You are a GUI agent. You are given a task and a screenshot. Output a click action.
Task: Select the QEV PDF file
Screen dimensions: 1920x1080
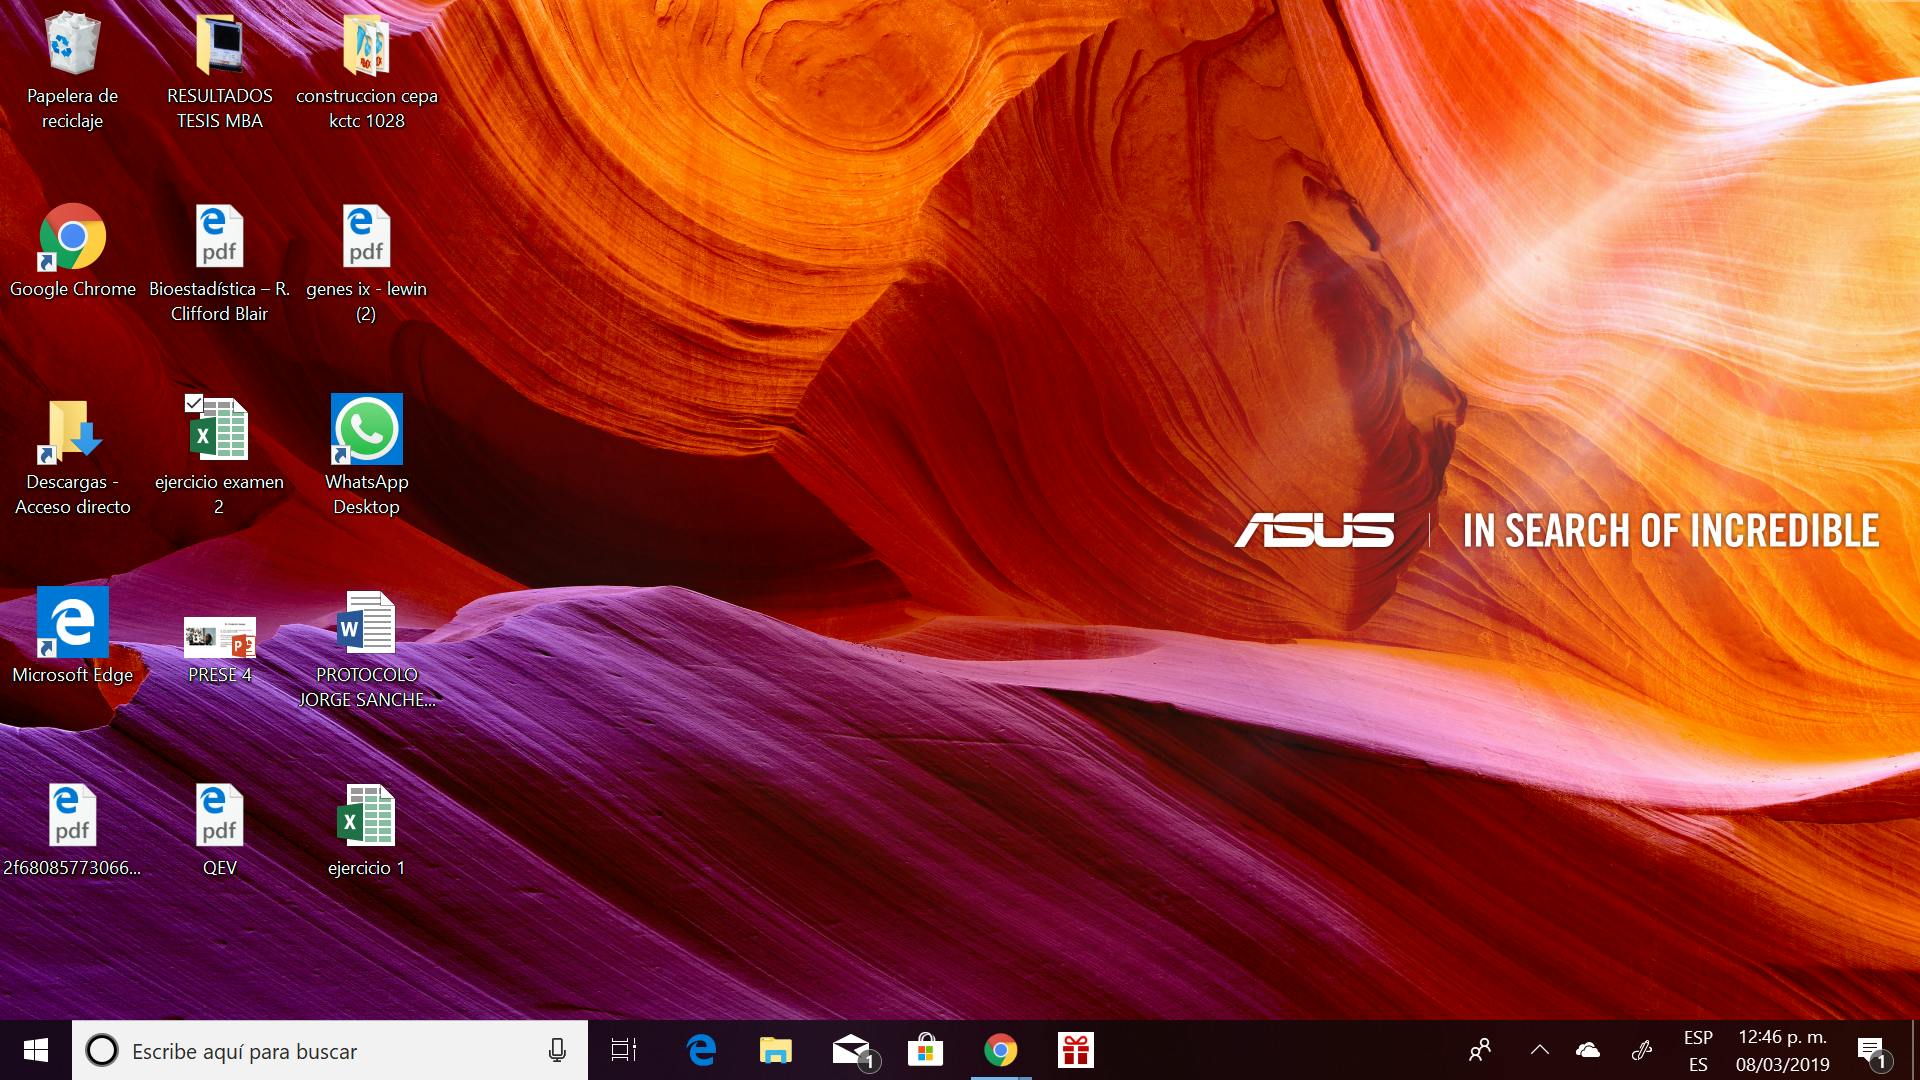point(219,829)
